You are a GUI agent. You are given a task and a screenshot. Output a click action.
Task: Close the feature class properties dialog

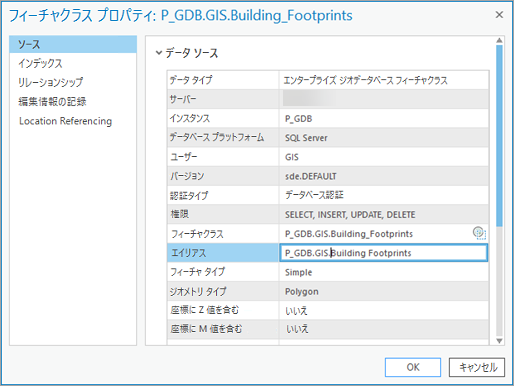coord(499,15)
